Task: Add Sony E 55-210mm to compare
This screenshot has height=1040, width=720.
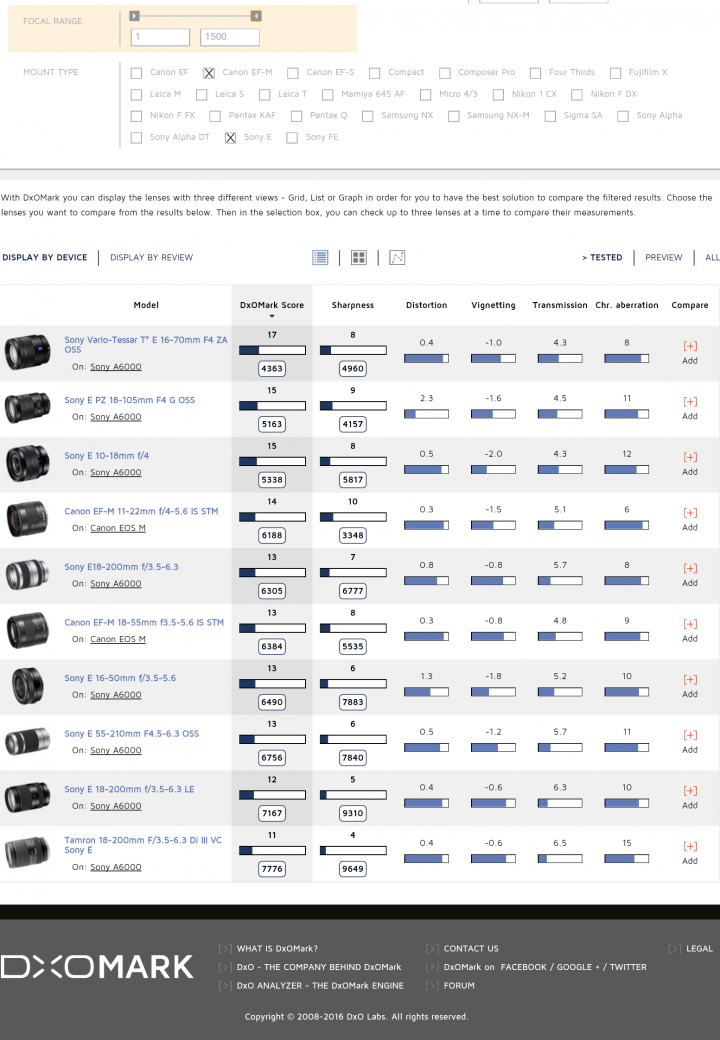Action: point(690,742)
